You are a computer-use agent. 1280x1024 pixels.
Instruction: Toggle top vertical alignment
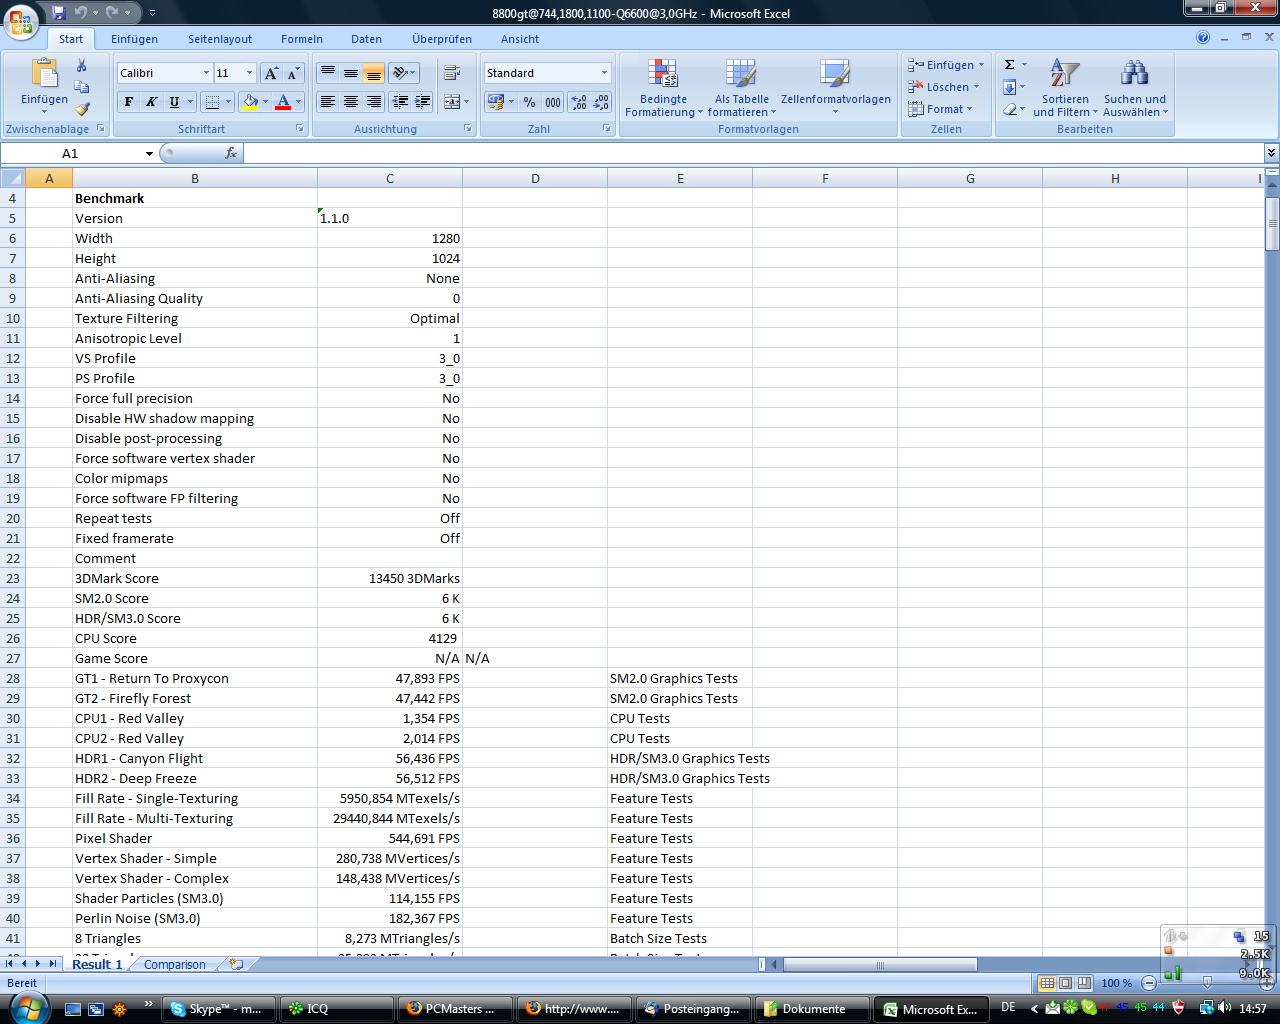click(x=327, y=73)
